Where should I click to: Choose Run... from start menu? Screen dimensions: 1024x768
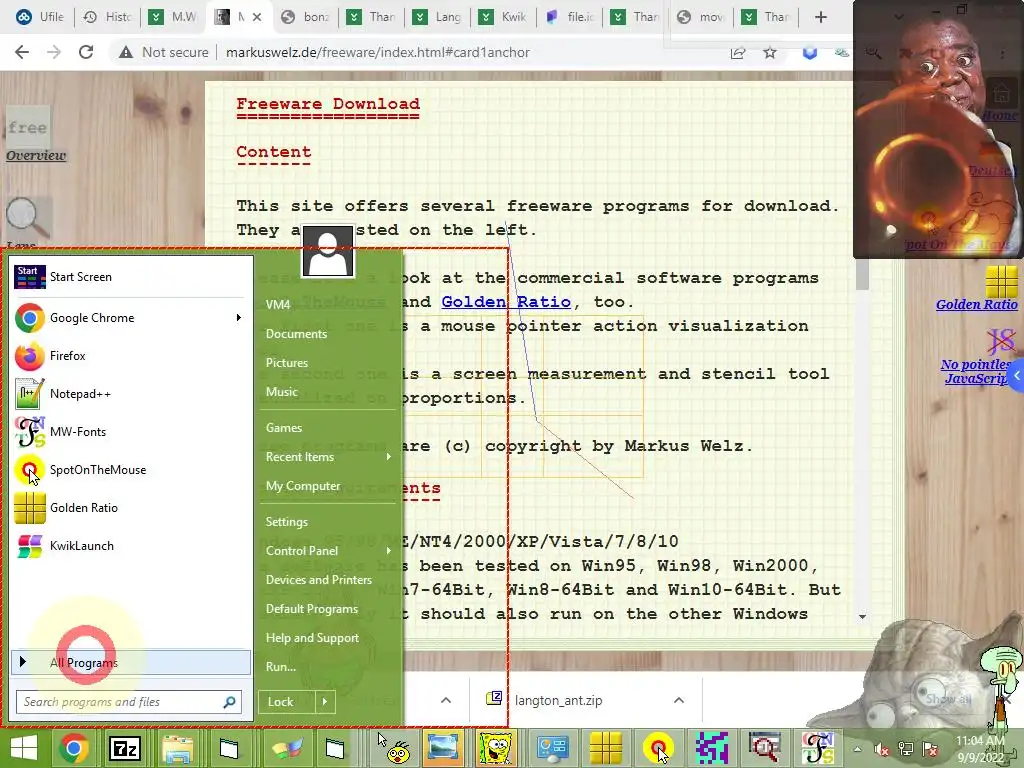pos(280,667)
